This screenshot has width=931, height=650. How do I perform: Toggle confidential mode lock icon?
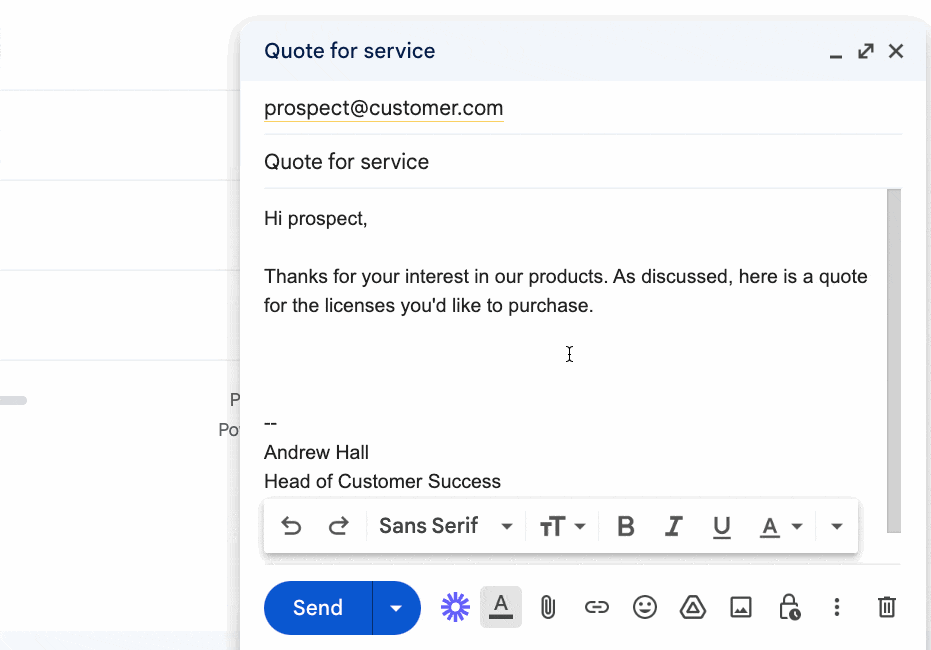[789, 607]
